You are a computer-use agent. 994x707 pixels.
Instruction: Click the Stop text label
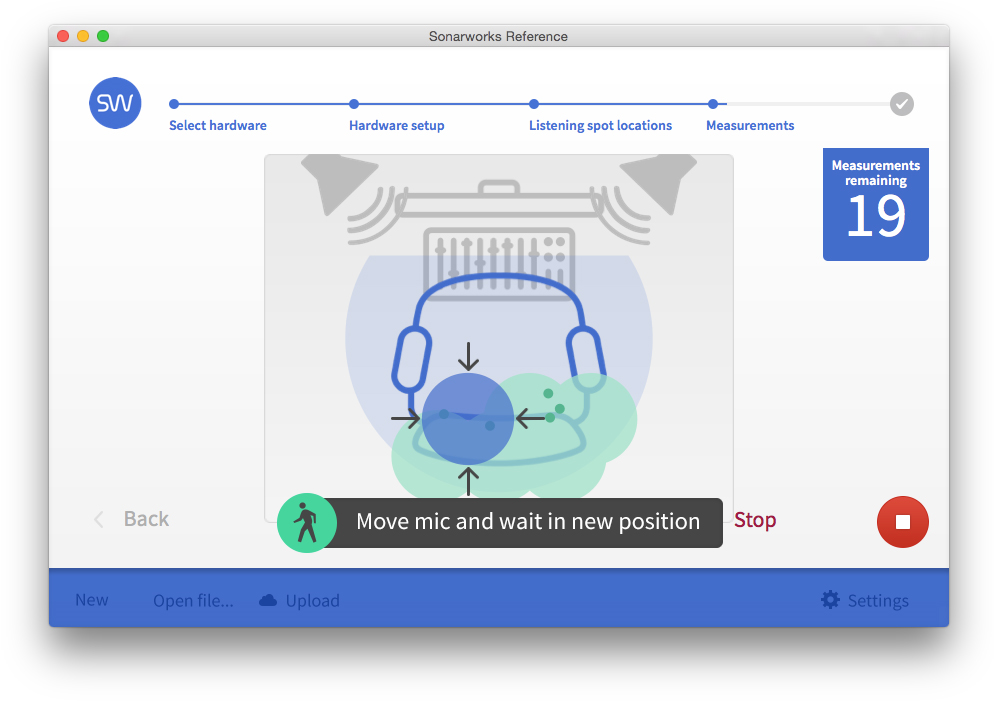coord(755,520)
